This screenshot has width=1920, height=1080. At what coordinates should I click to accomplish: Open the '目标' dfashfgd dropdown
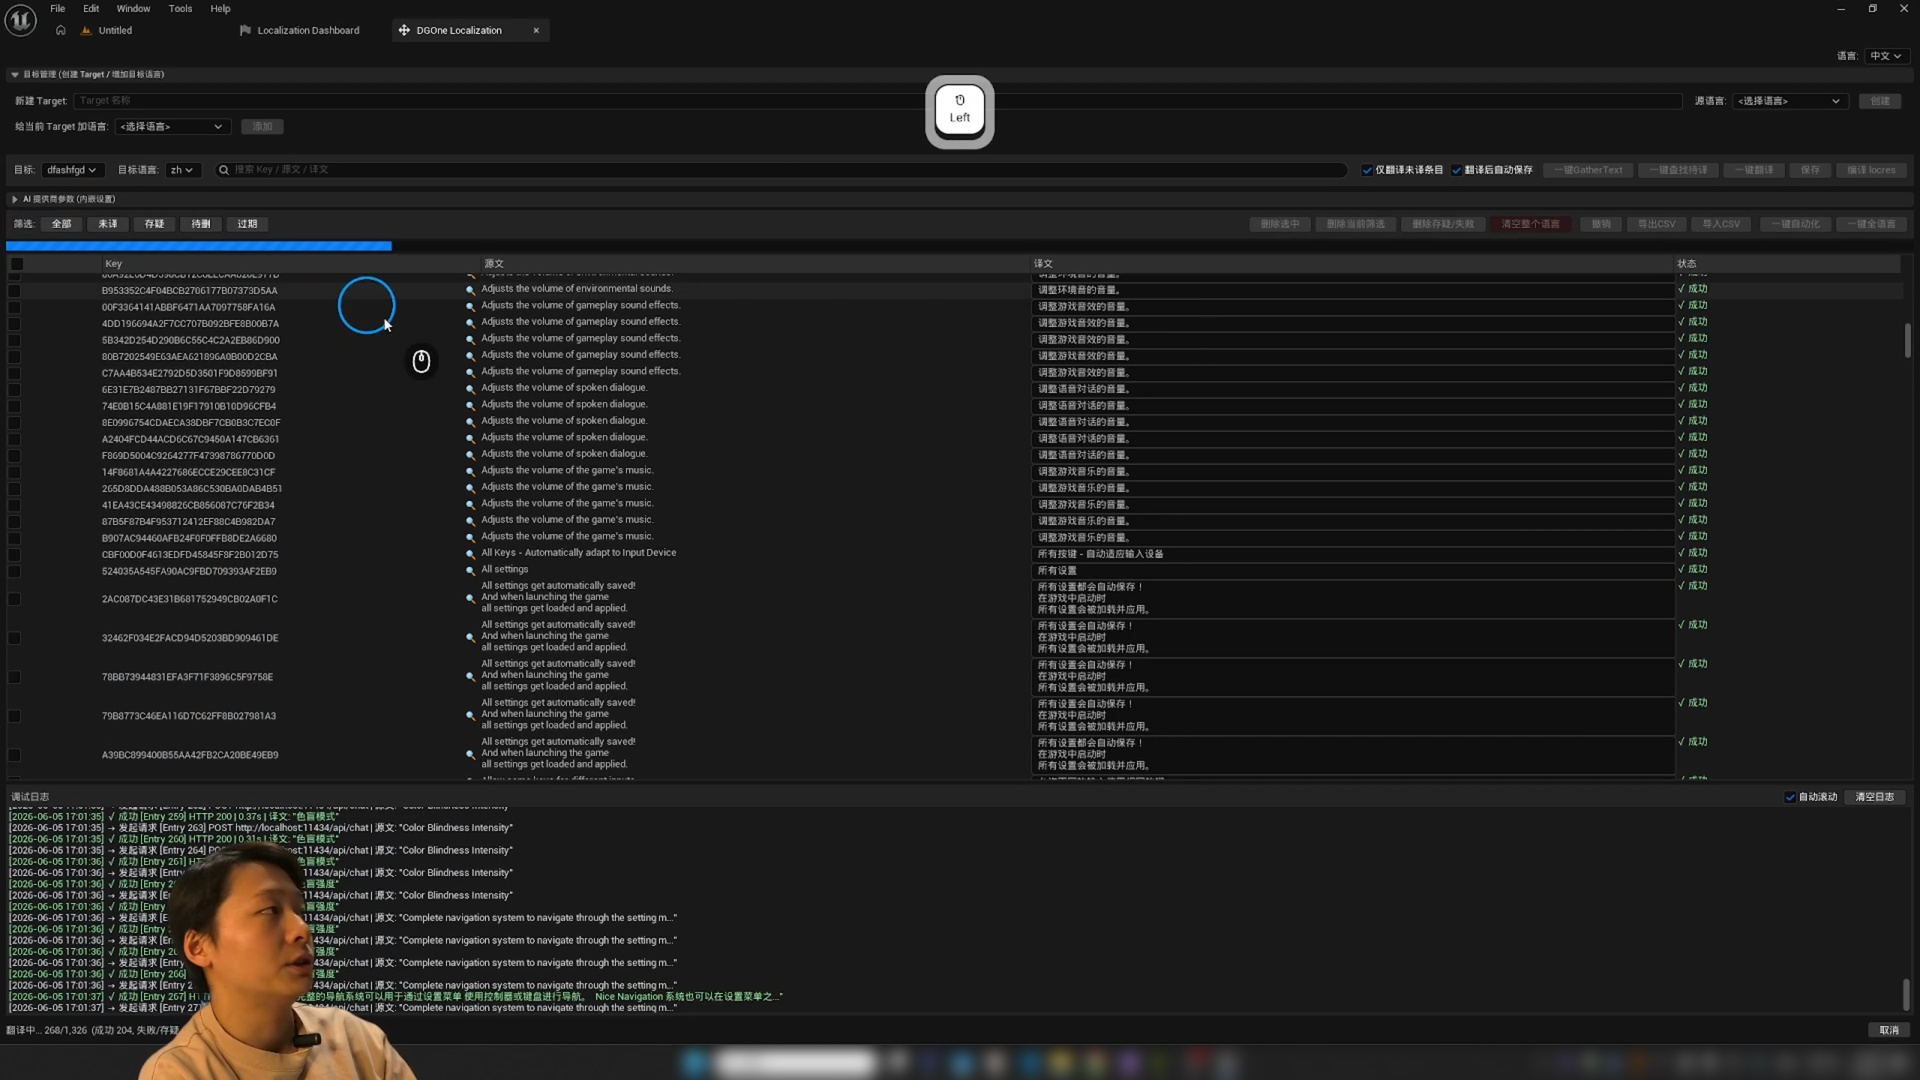pos(72,170)
